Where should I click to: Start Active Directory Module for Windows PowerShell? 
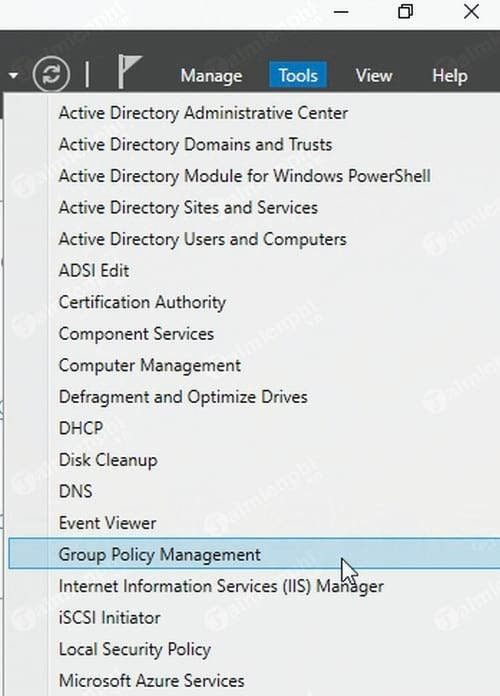(x=245, y=176)
